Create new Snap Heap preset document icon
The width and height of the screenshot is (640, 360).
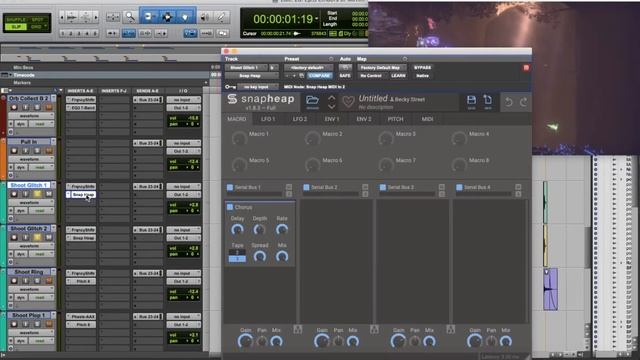pos(488,101)
